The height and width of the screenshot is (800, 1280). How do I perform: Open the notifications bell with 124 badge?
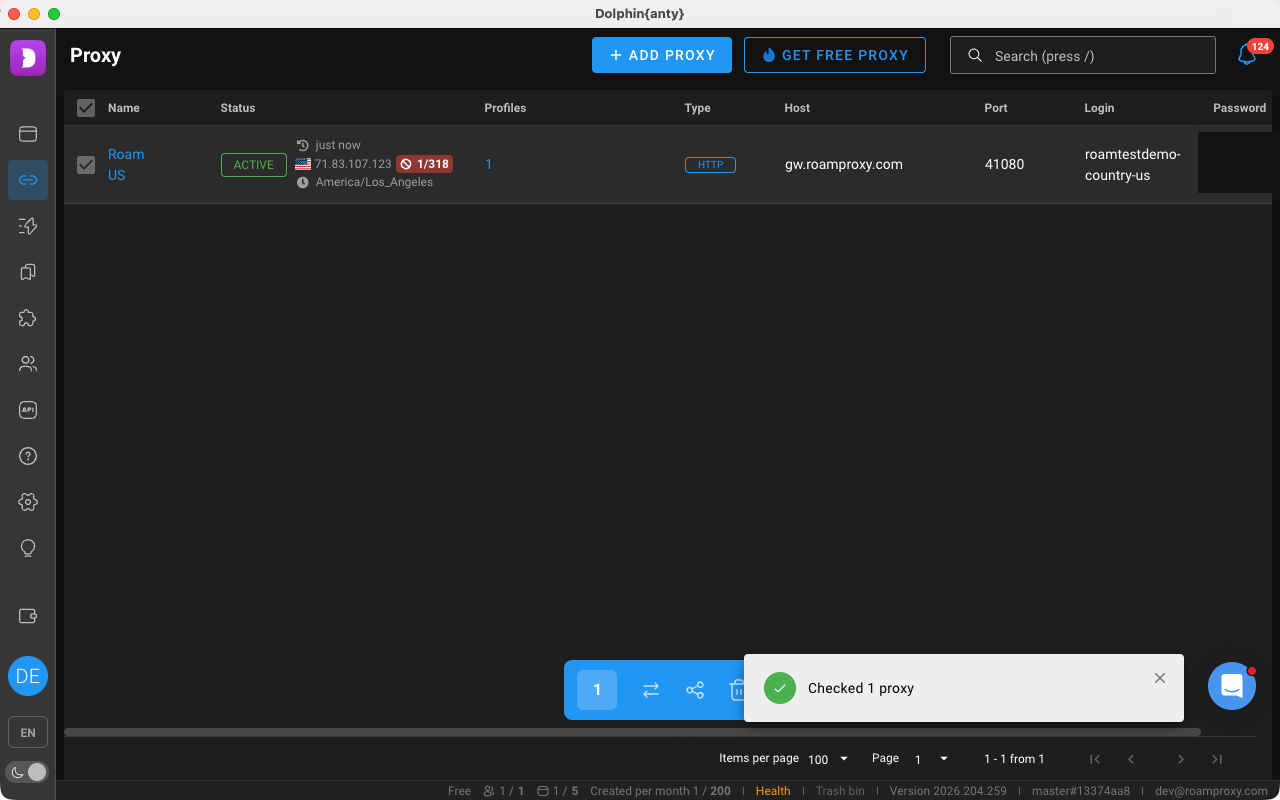(x=1247, y=55)
